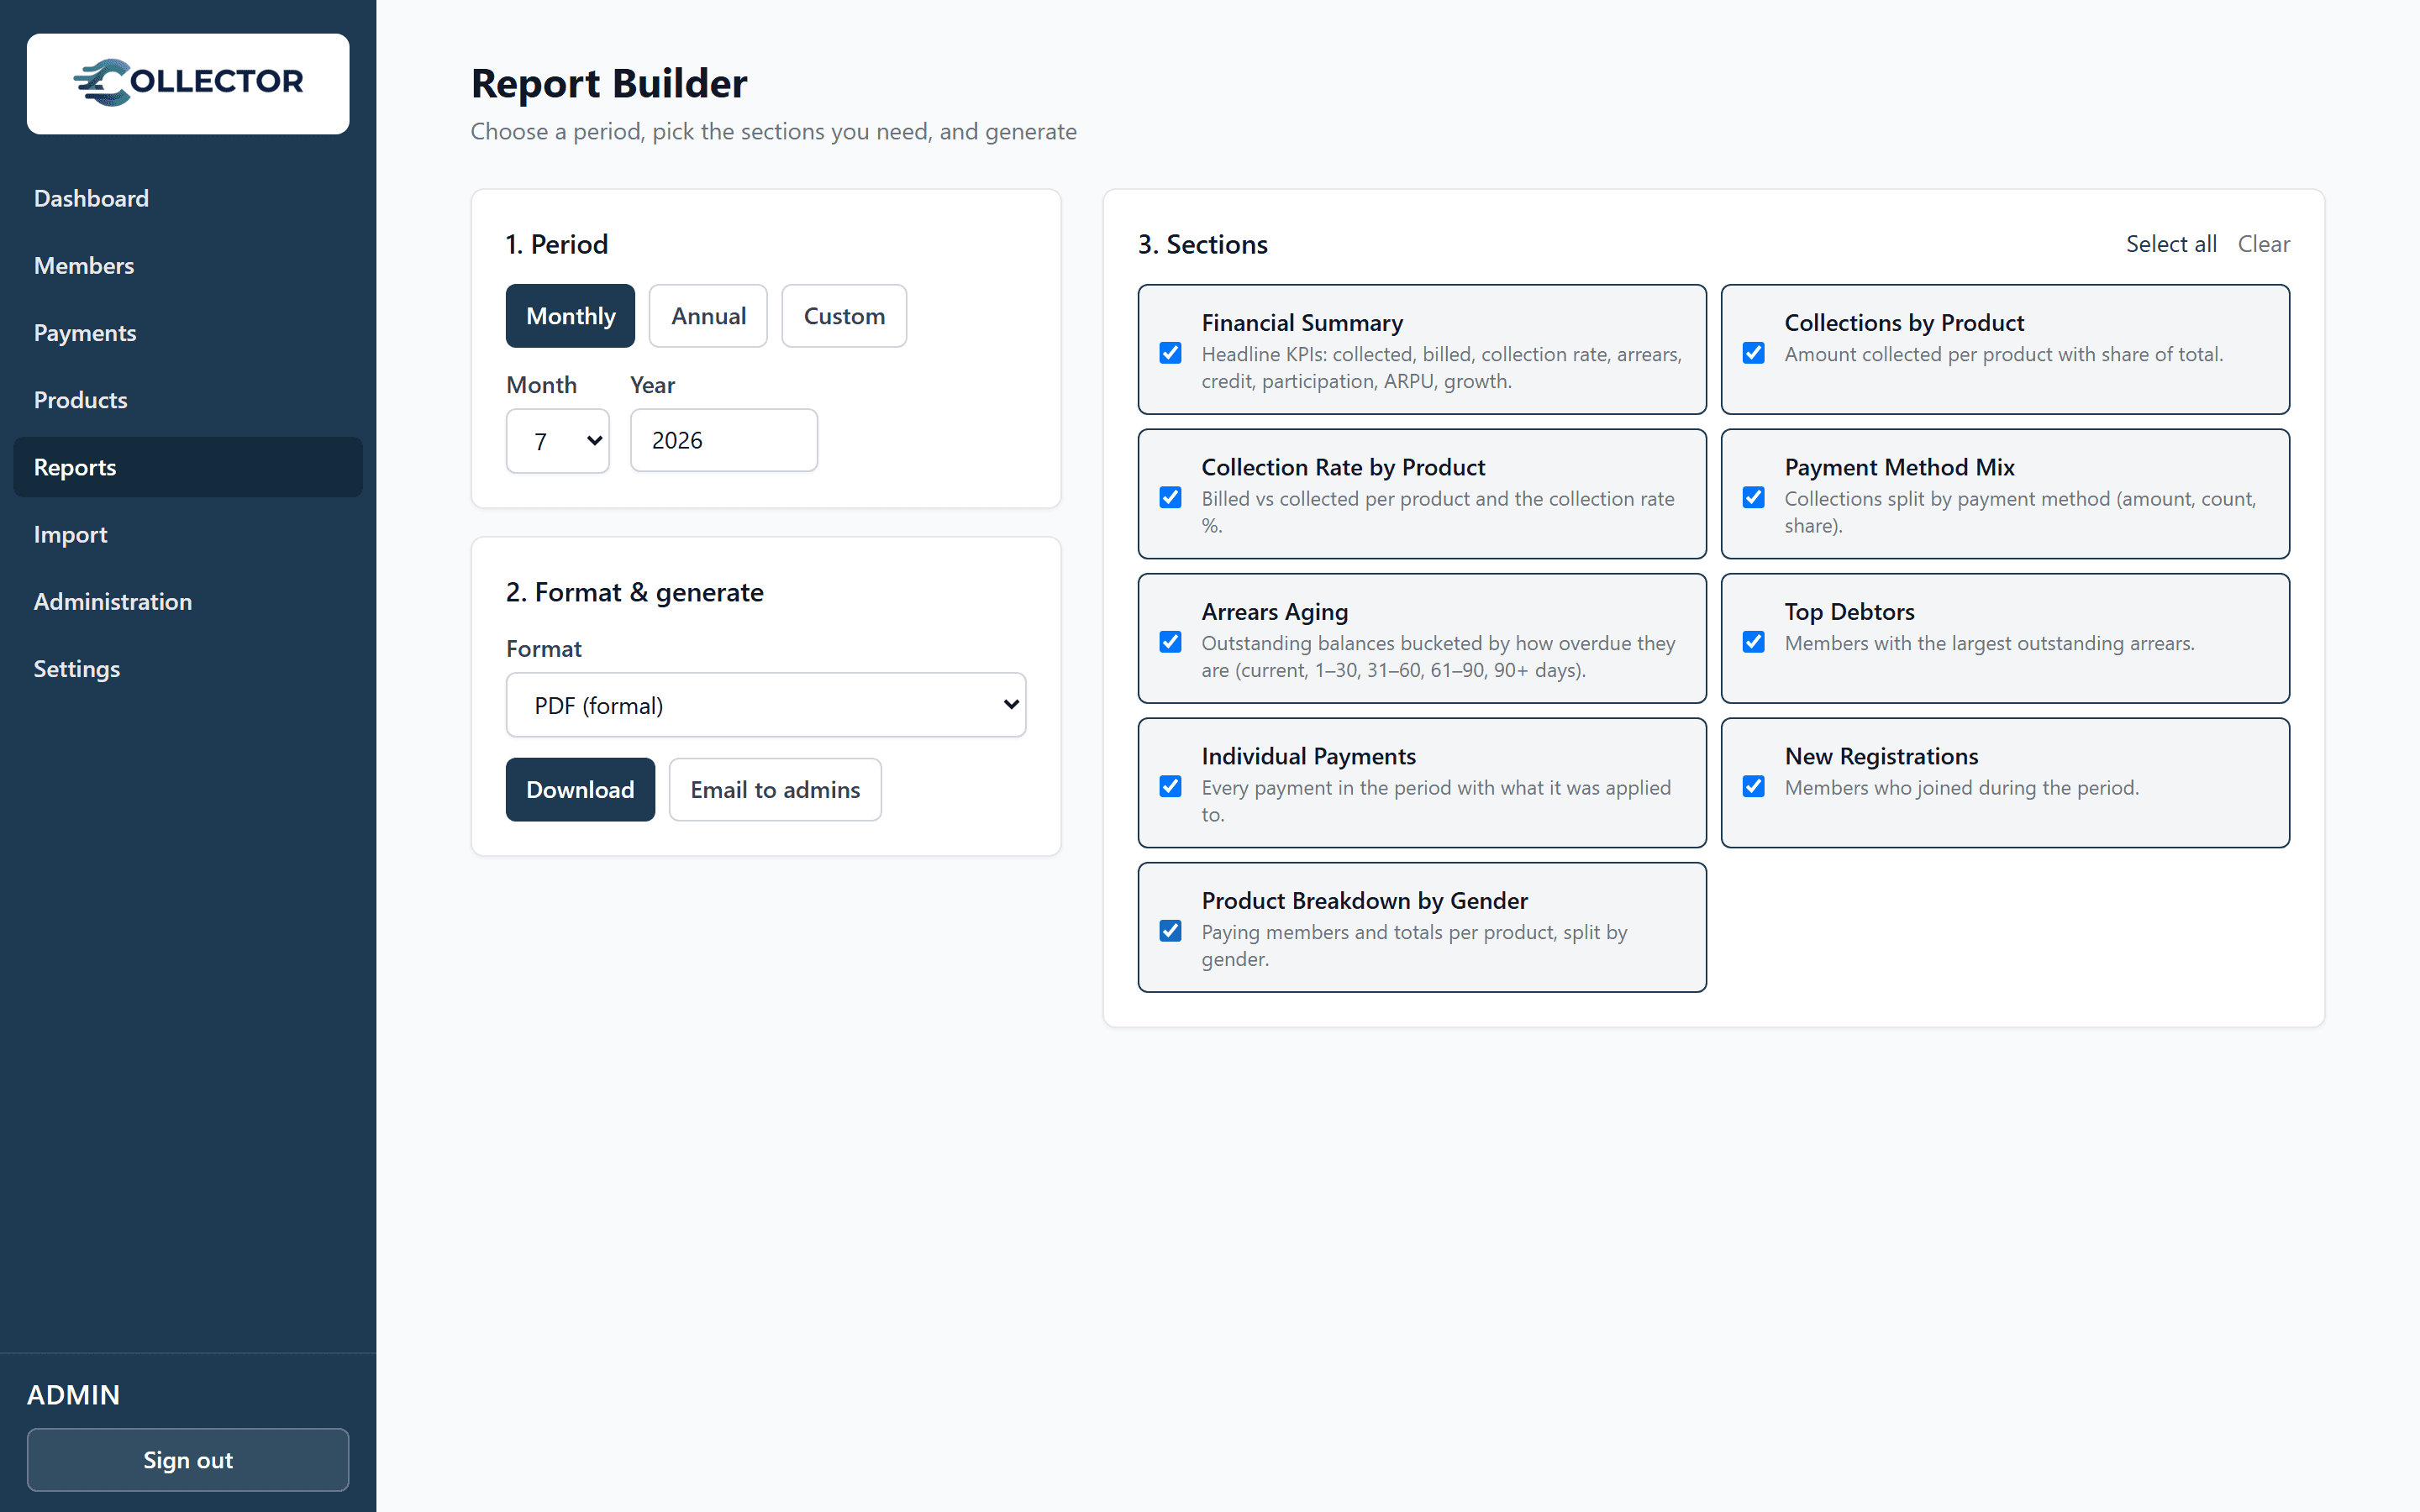Click the Collector logo
2420x1512 pixels.
[188, 83]
